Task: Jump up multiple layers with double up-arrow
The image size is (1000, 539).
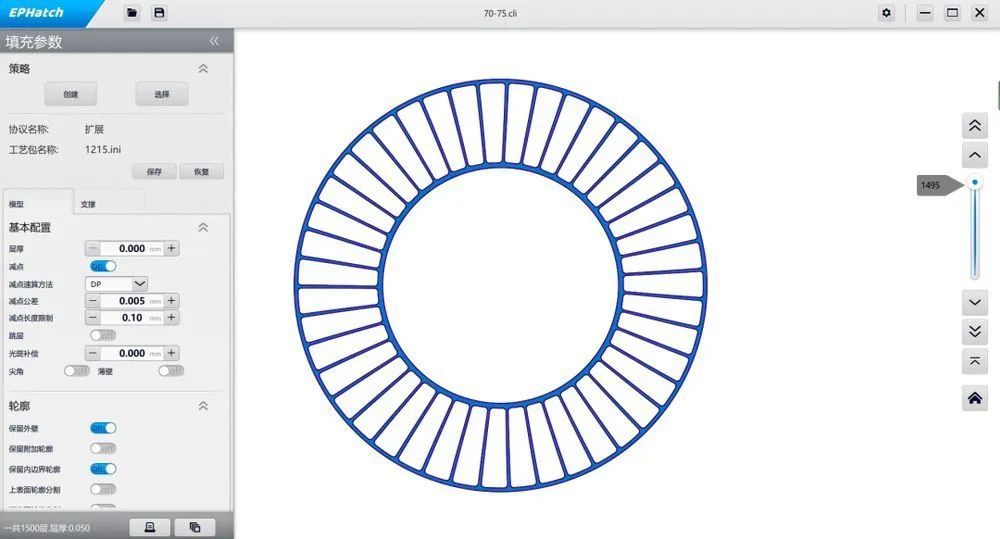Action: pos(974,126)
